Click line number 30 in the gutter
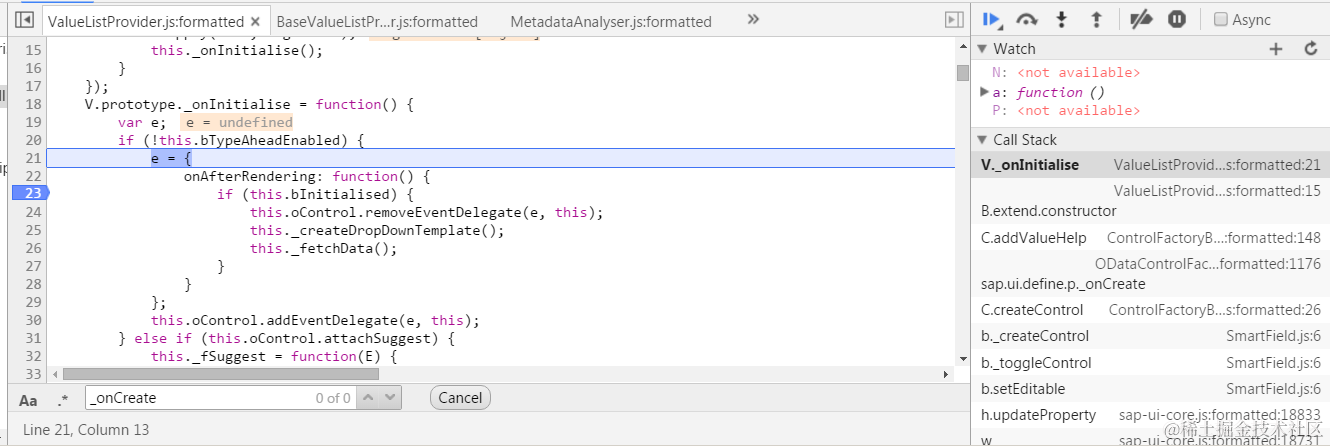1330x446 pixels. point(32,320)
